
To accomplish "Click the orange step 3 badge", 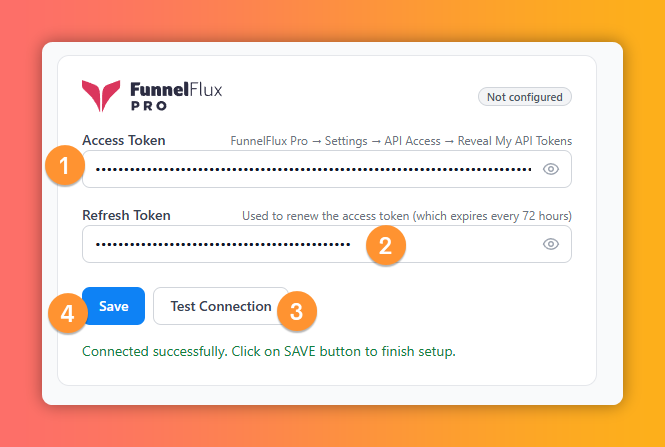I will (296, 311).
